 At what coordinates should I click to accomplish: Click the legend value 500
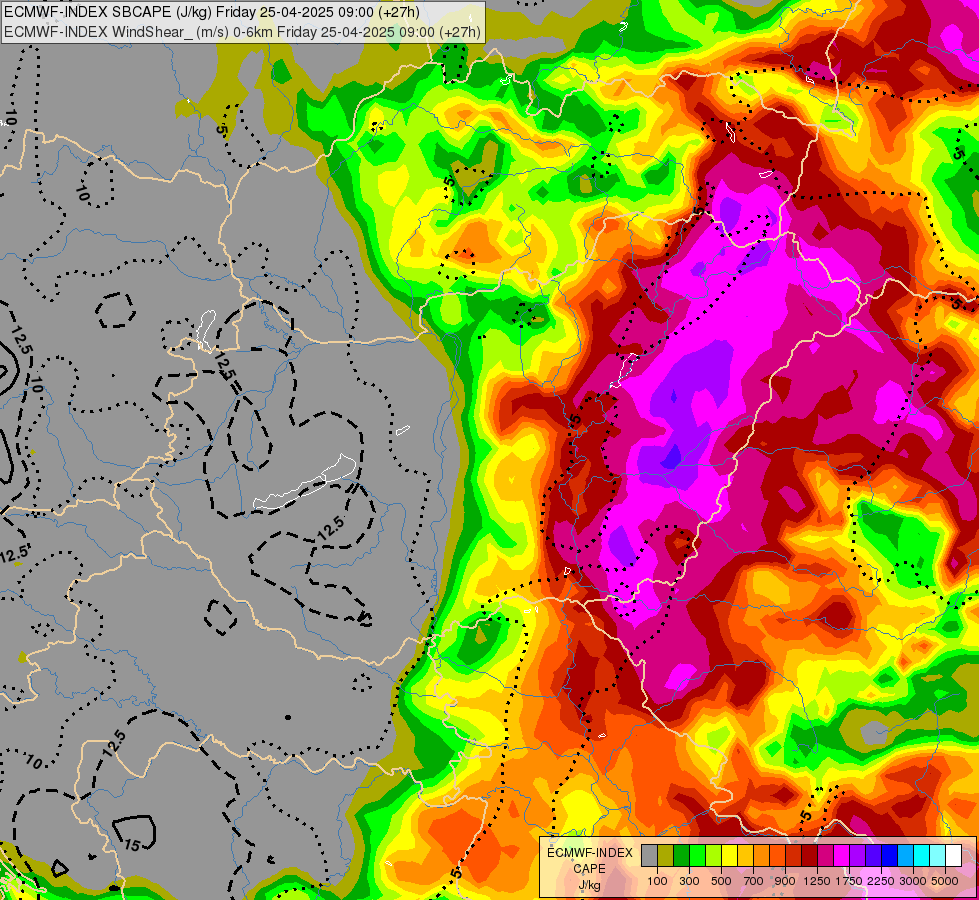(721, 881)
